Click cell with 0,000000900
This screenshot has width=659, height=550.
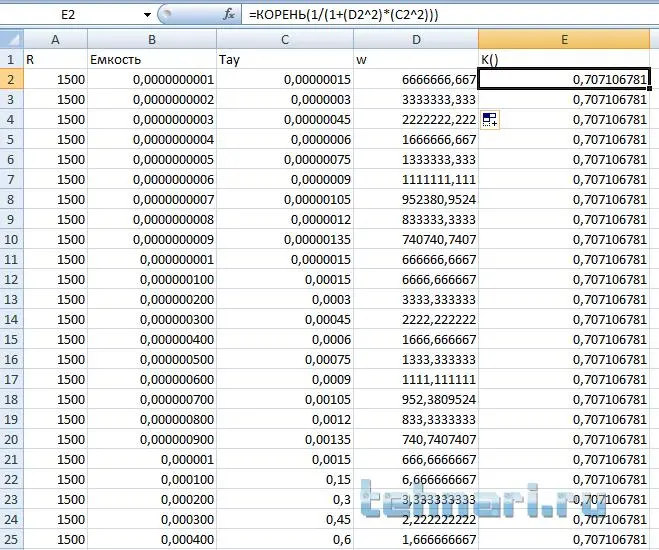(152, 439)
